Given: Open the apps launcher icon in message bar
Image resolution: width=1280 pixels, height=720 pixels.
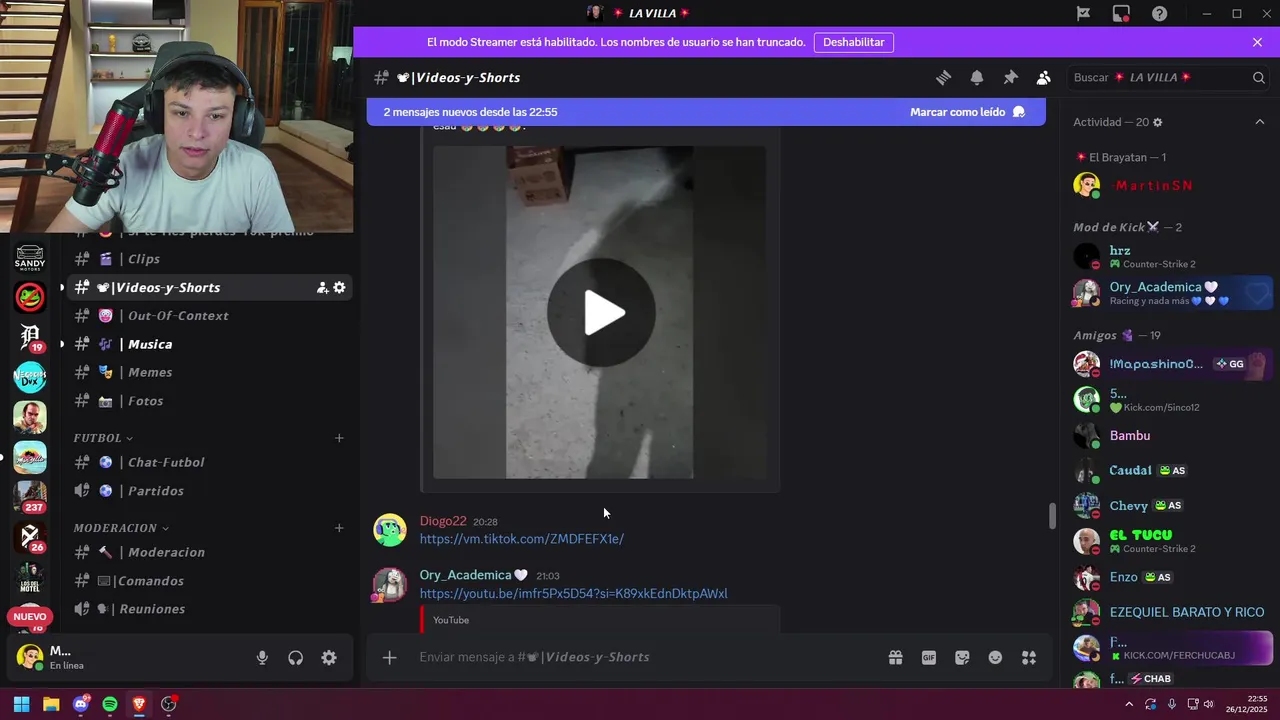Looking at the screenshot, I should (1029, 657).
